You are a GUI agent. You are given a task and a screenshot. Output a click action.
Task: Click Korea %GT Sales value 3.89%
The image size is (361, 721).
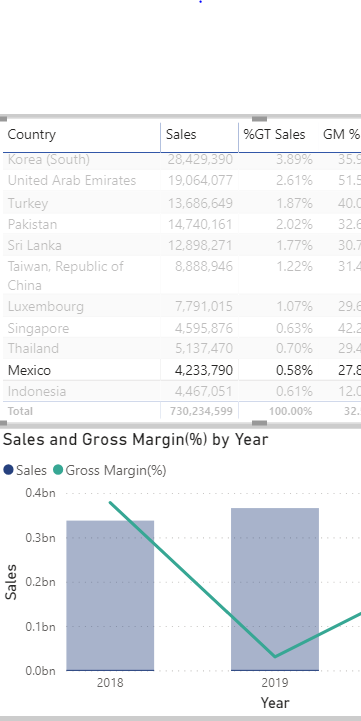pyautogui.click(x=294, y=160)
